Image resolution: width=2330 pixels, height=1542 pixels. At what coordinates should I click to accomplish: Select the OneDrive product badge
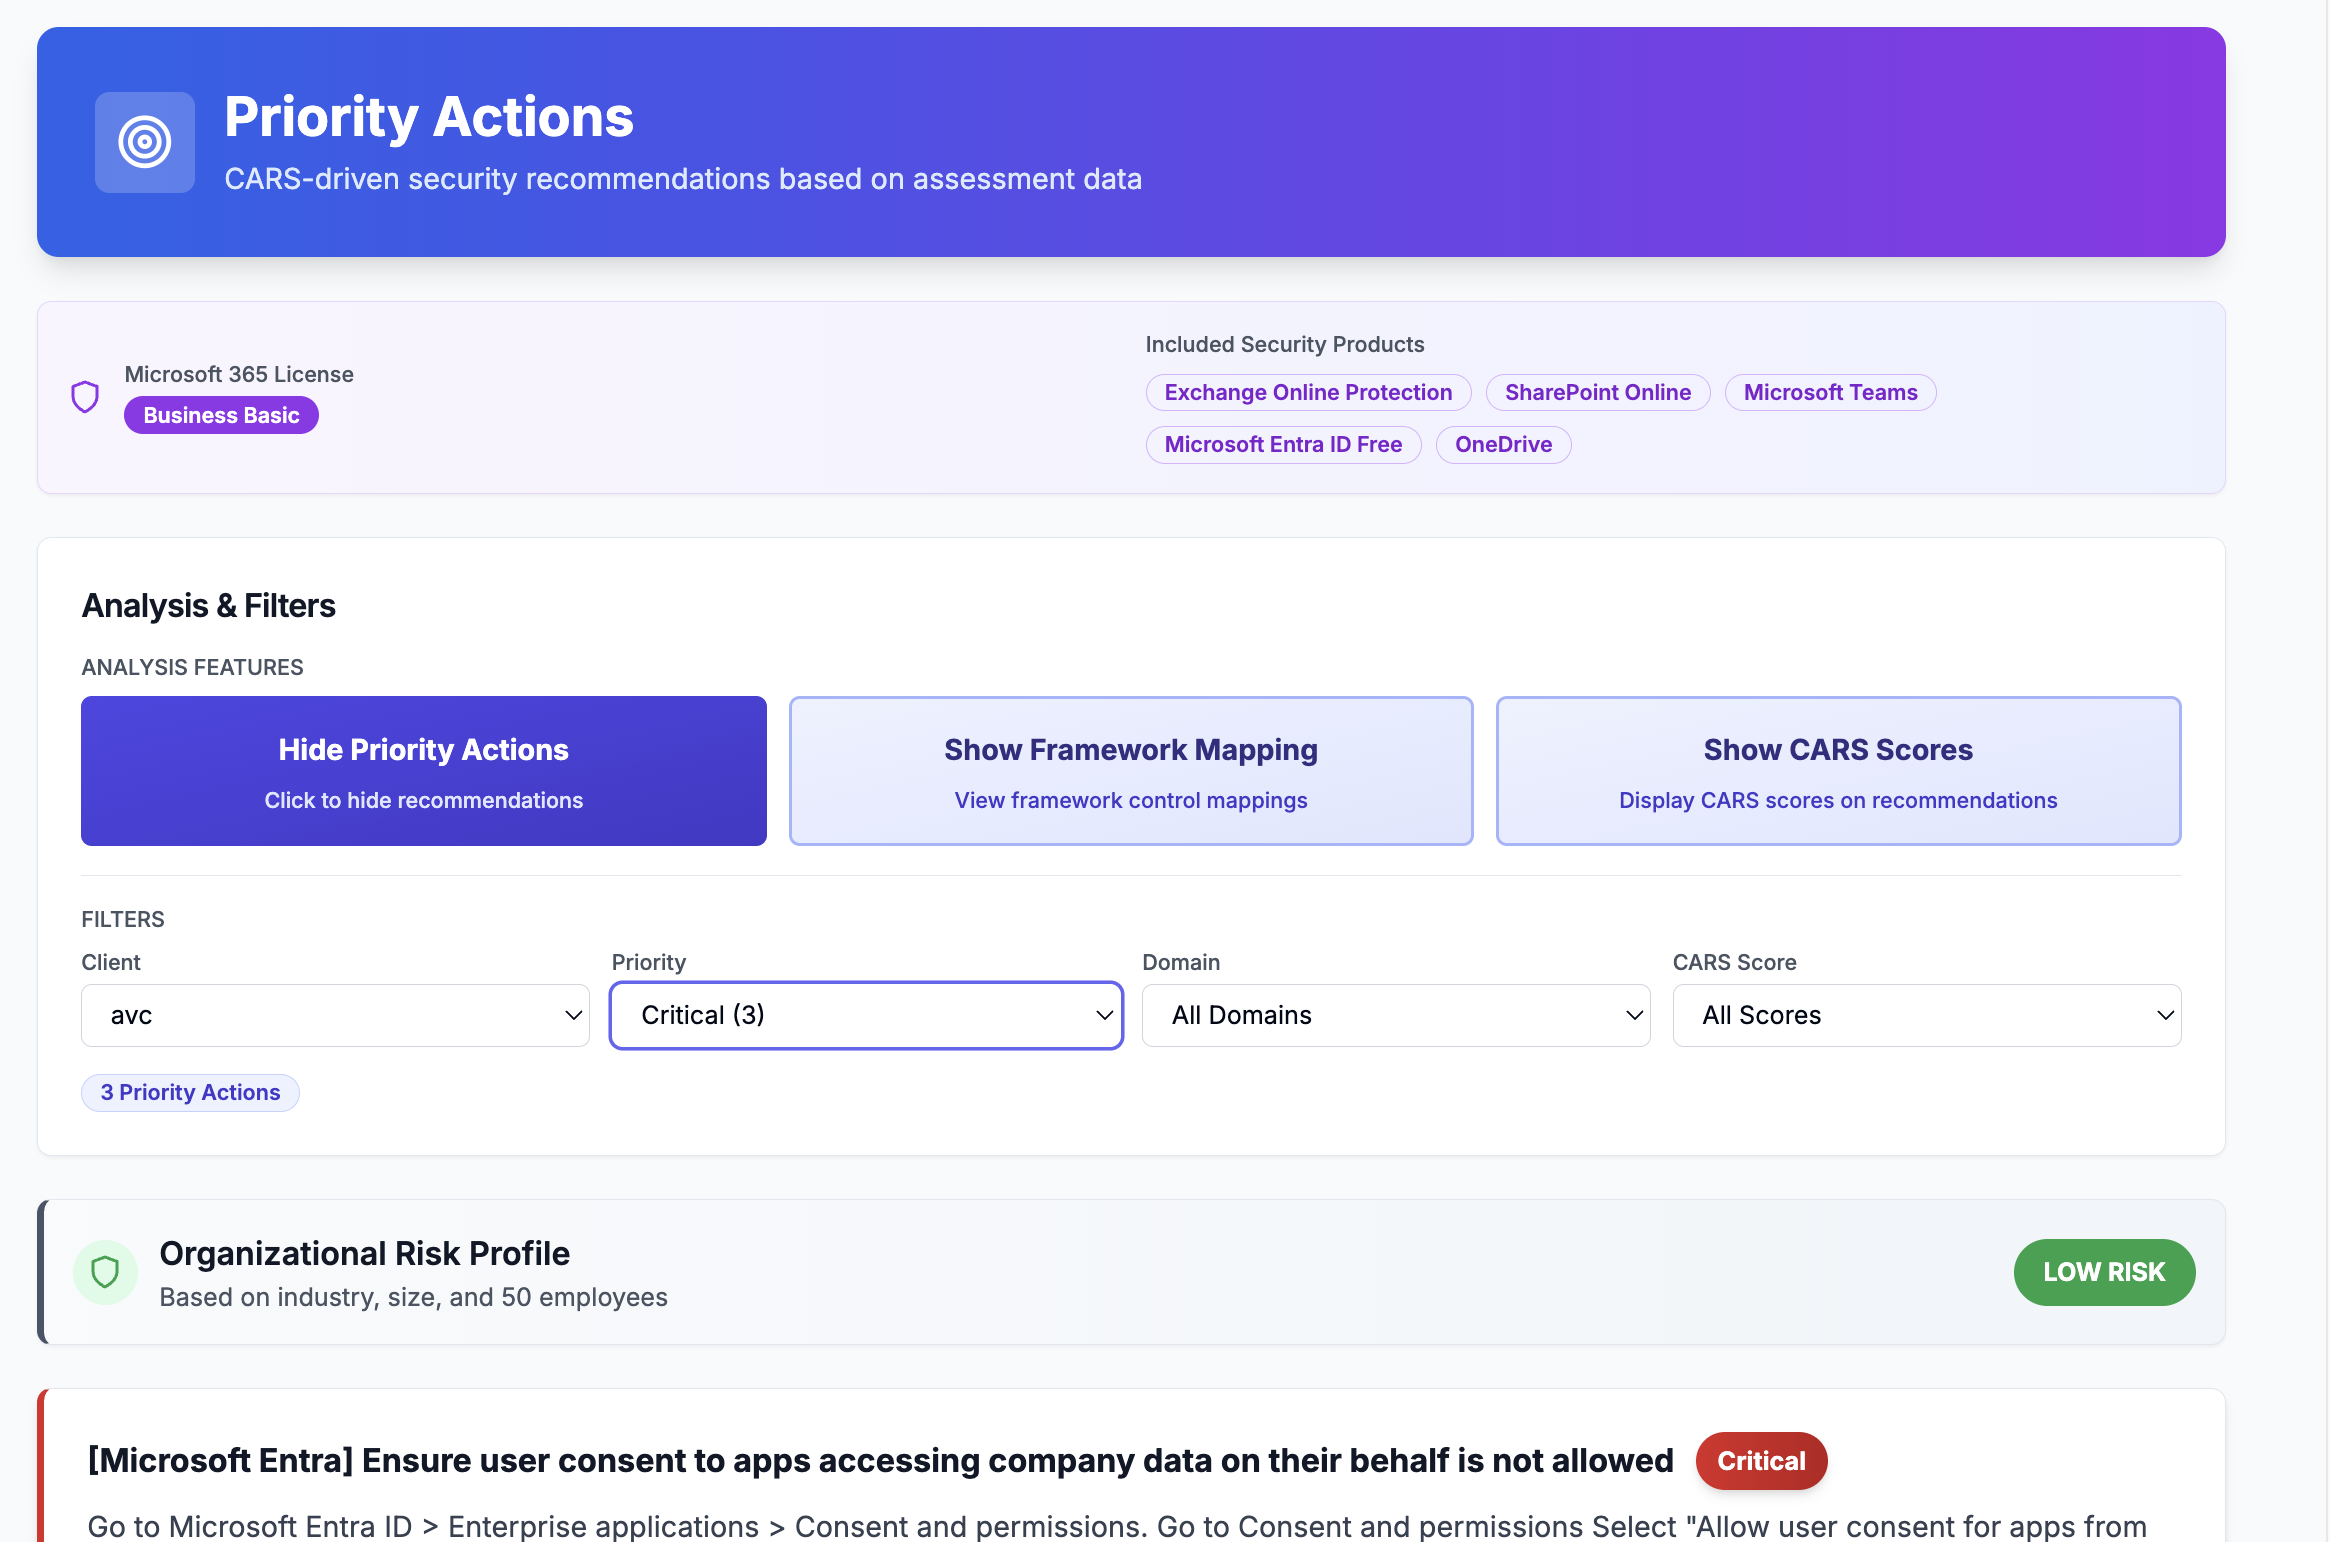click(x=1503, y=444)
